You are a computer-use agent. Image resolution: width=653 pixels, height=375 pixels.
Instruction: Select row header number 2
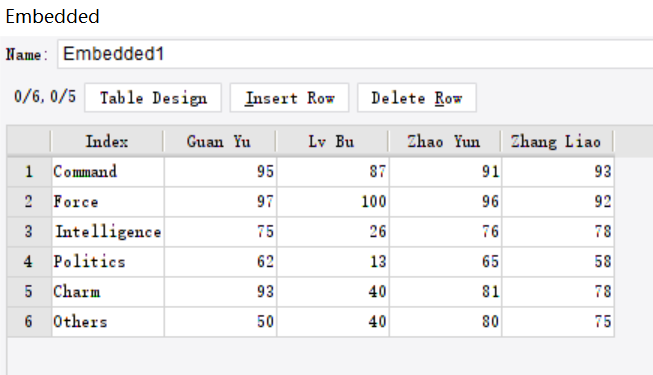tap(29, 202)
